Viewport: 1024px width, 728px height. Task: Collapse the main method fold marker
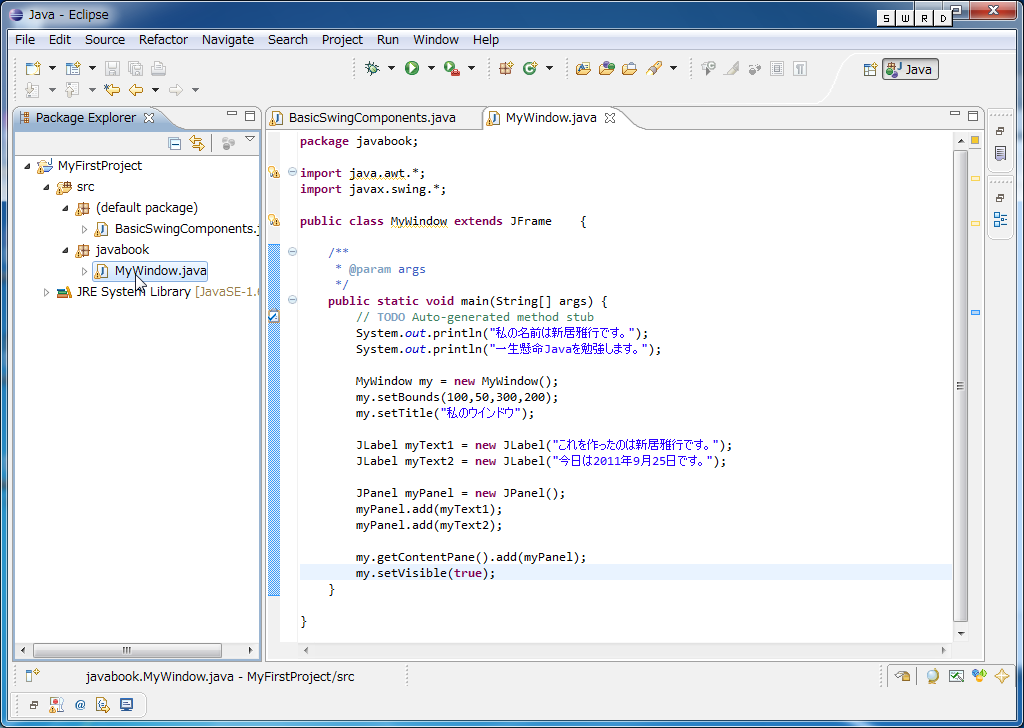(292, 300)
